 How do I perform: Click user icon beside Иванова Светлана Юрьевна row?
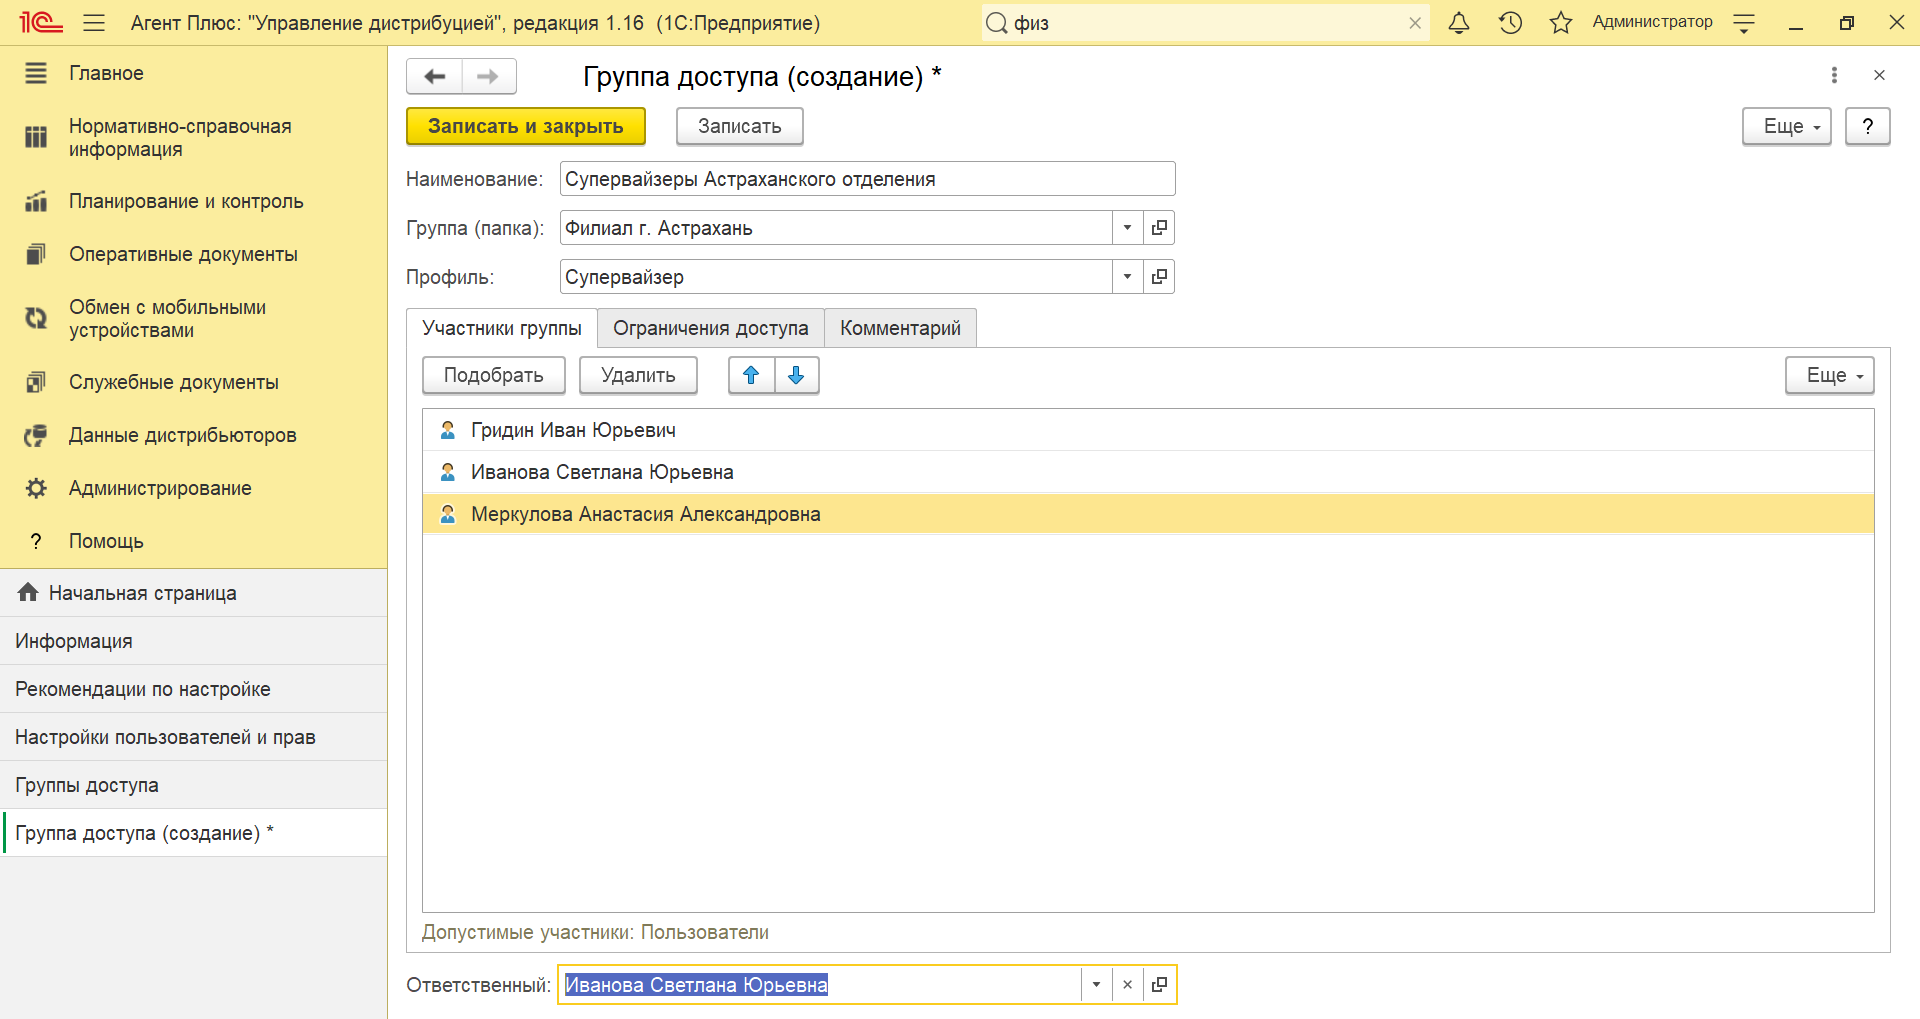pyautogui.click(x=448, y=472)
